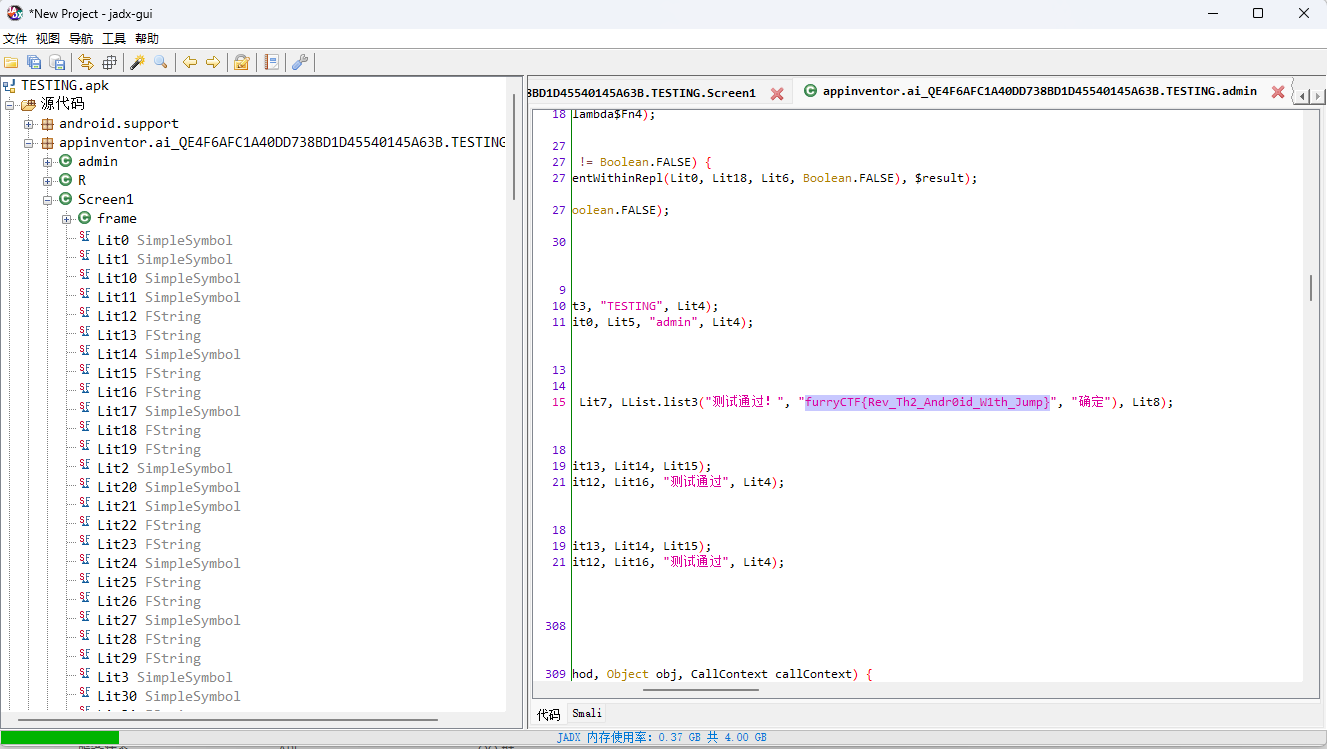Select Lit14 SimpleSymbol in tree
The height and width of the screenshot is (749, 1327).
(168, 354)
